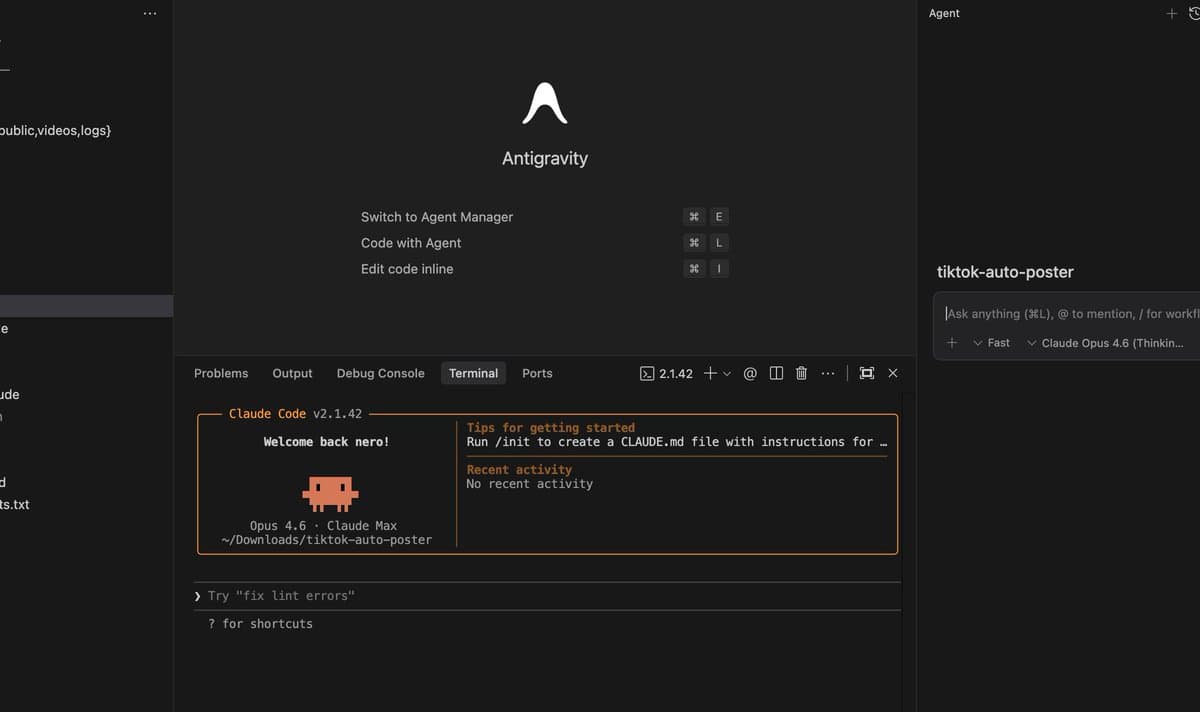Click the @ mention icon in terminal toolbar

coord(750,373)
